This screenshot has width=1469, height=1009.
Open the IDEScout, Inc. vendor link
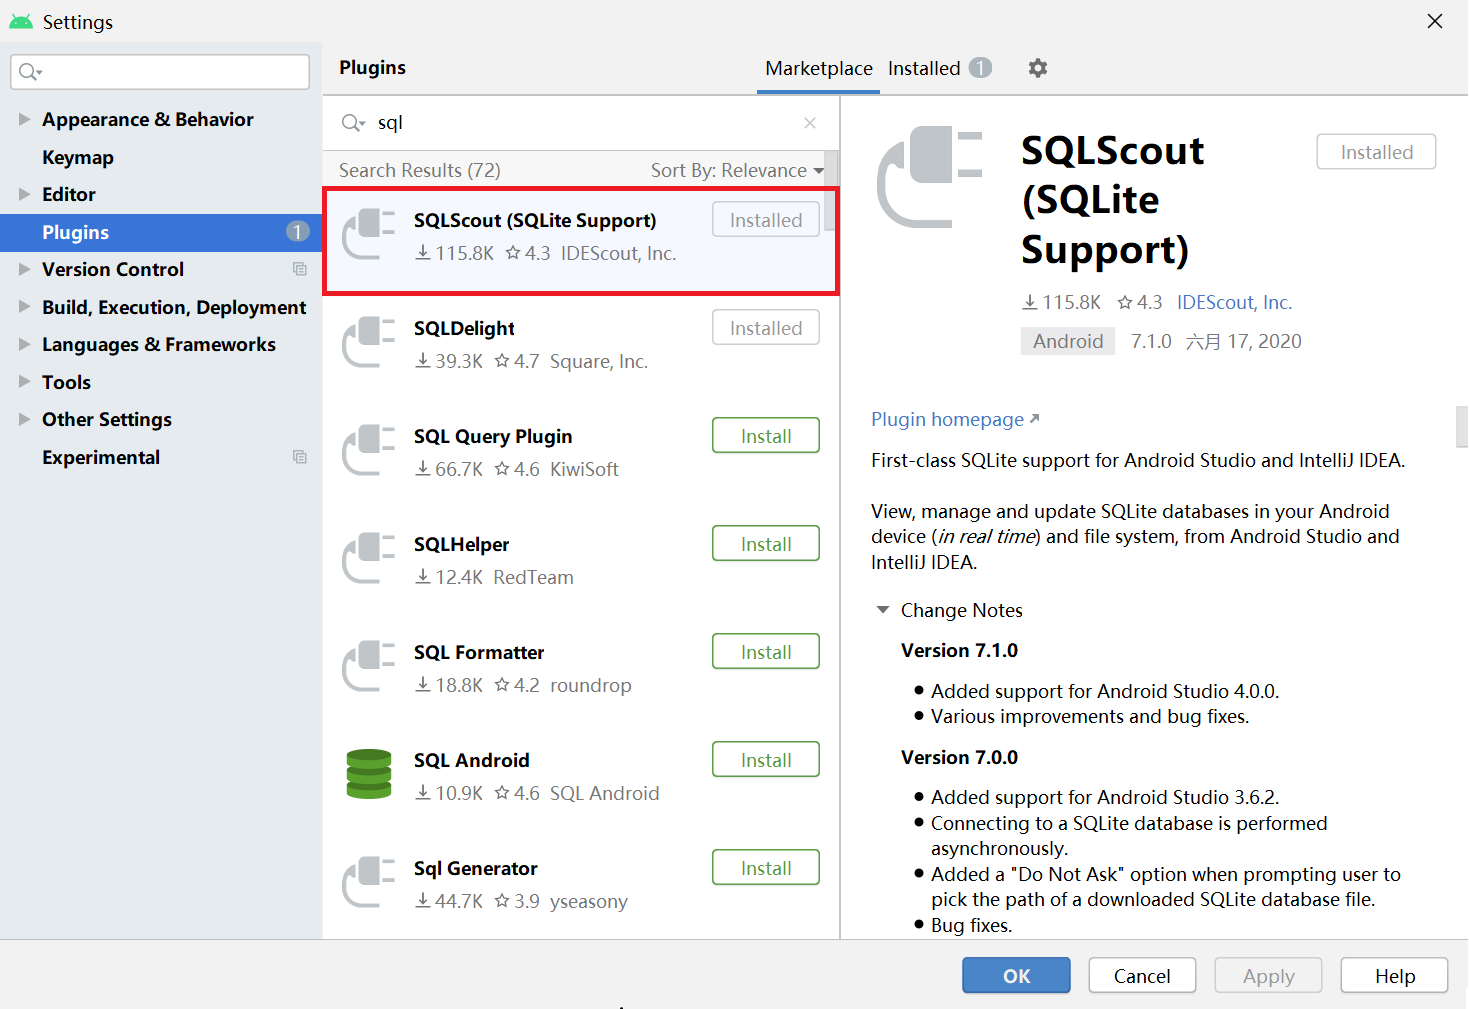[x=1234, y=302]
